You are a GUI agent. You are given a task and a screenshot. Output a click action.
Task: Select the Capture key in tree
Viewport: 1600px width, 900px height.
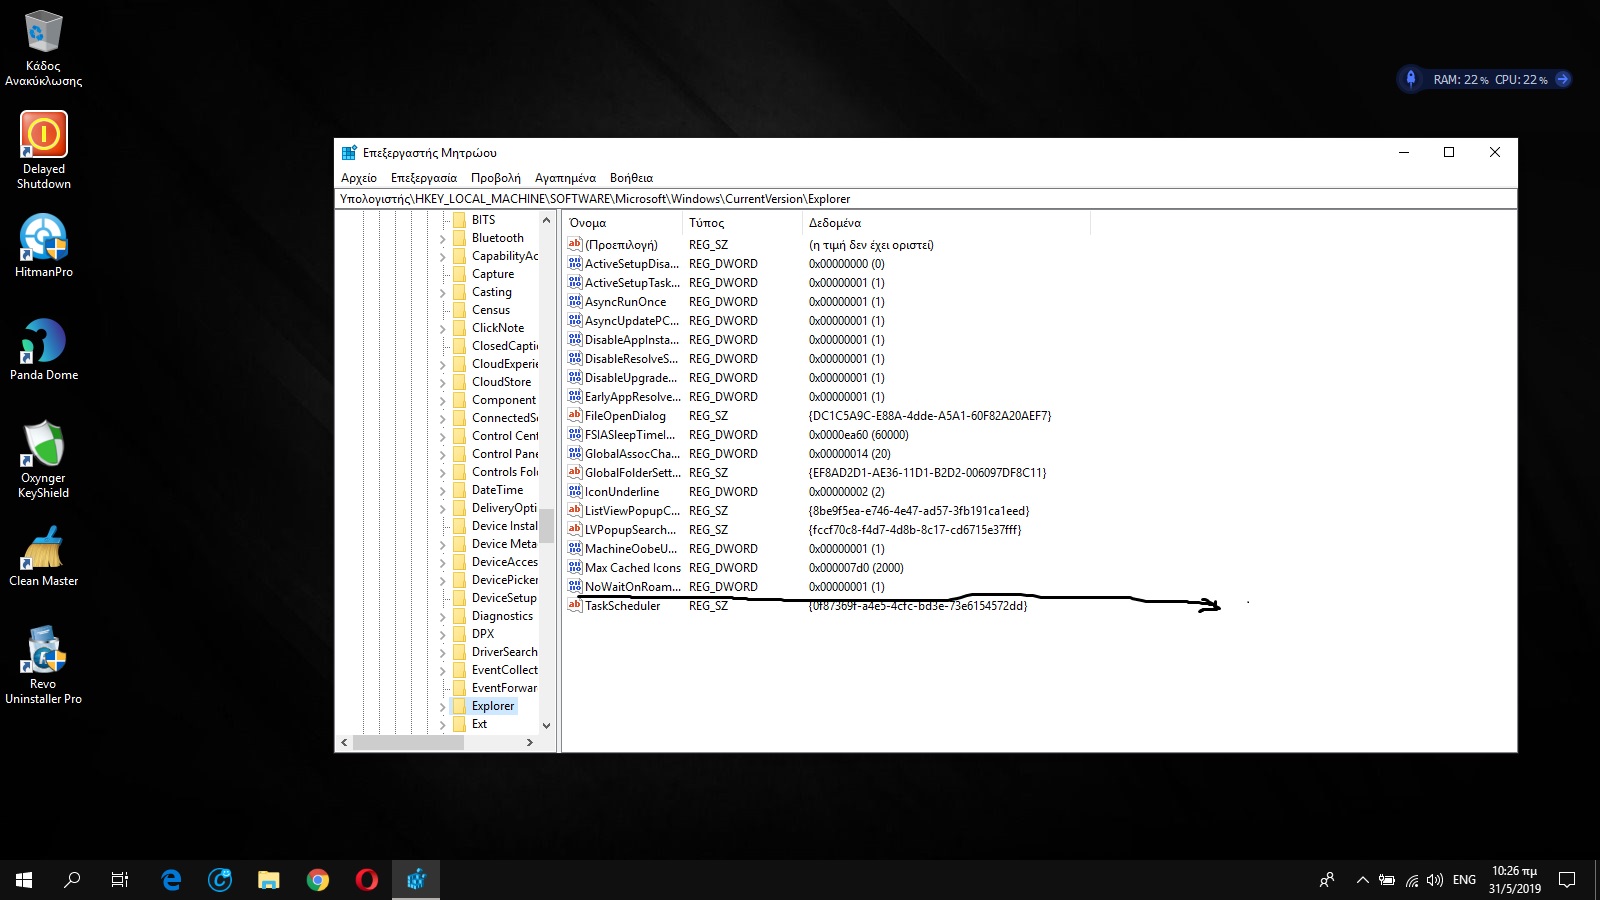(x=493, y=274)
